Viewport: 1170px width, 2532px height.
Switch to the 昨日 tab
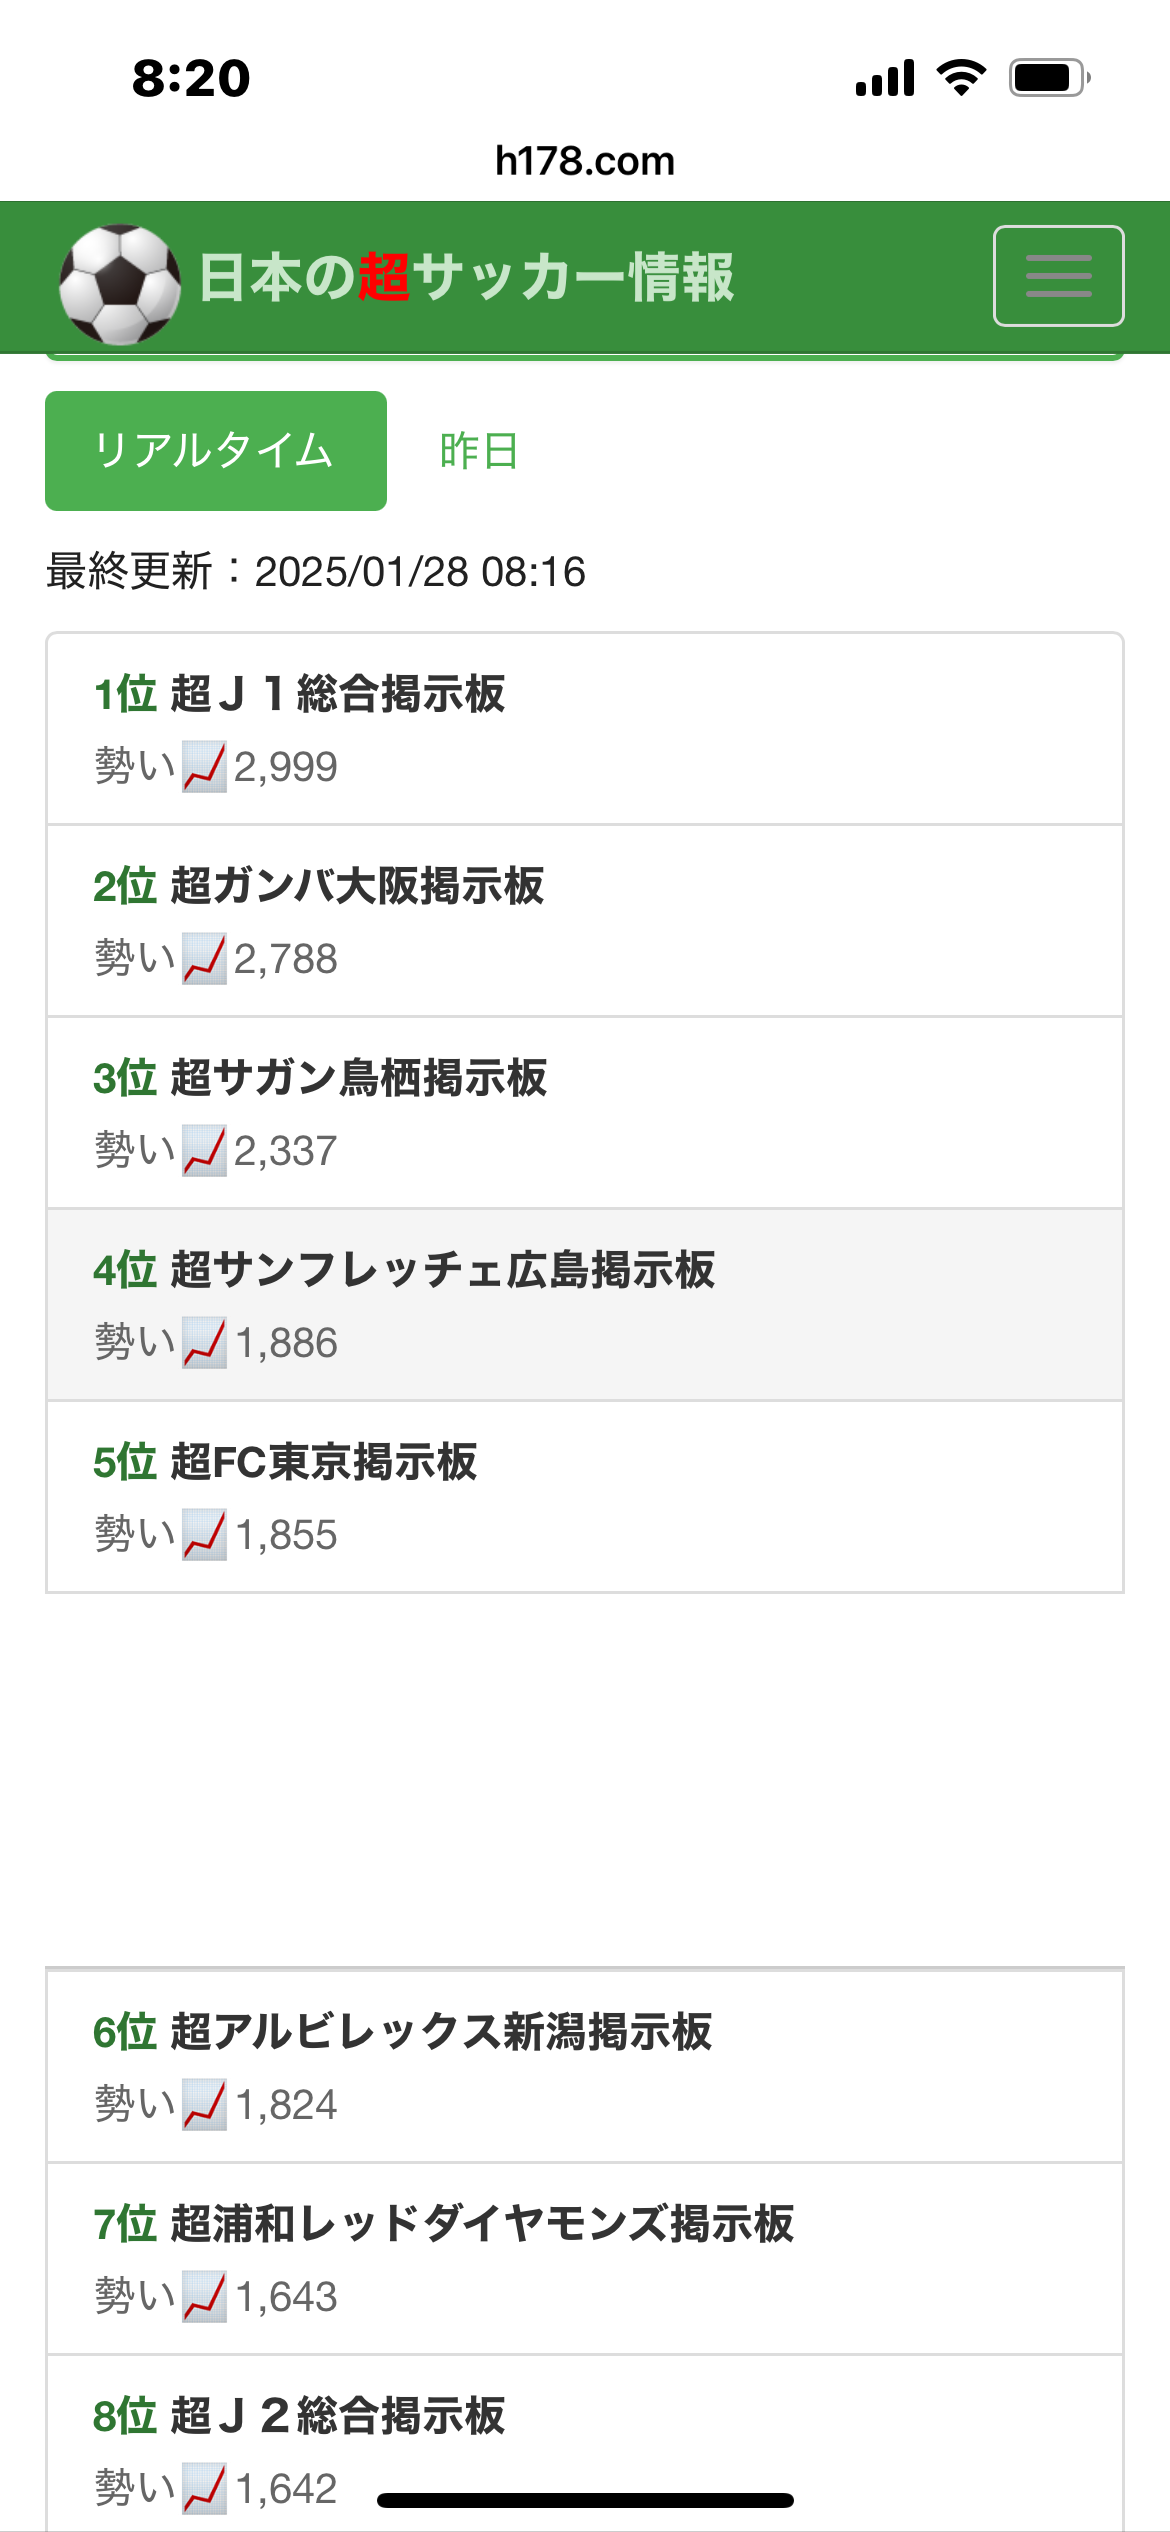coord(479,451)
